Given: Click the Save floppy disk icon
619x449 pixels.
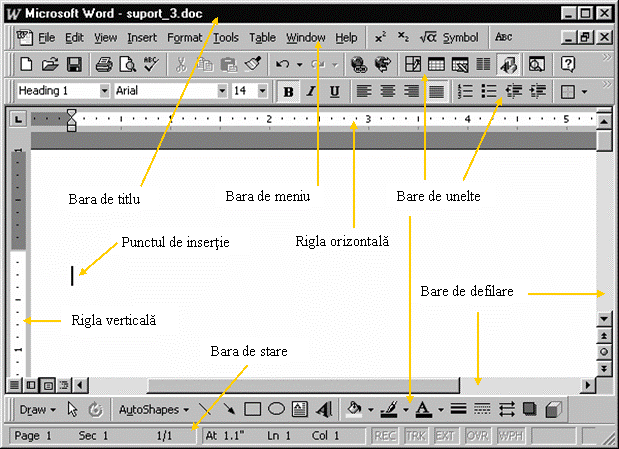Looking at the screenshot, I should pos(74,64).
